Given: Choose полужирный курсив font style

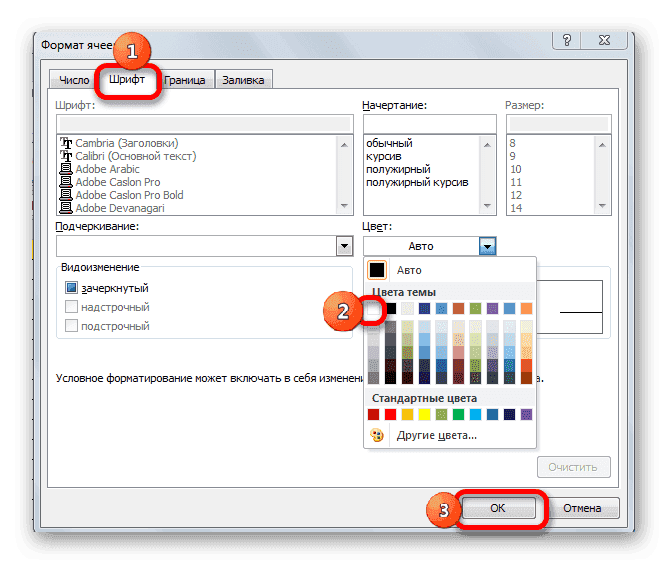Looking at the screenshot, I should 417,182.
